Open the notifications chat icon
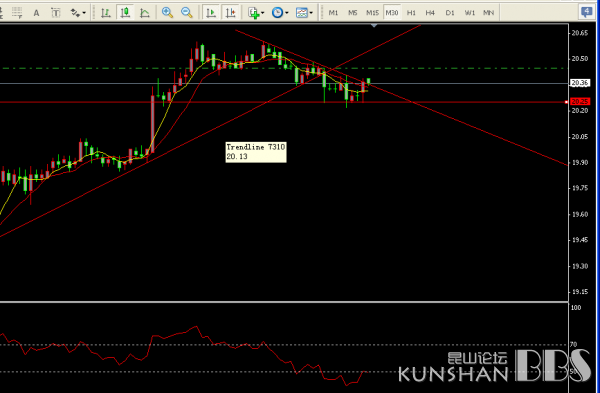 587,12
